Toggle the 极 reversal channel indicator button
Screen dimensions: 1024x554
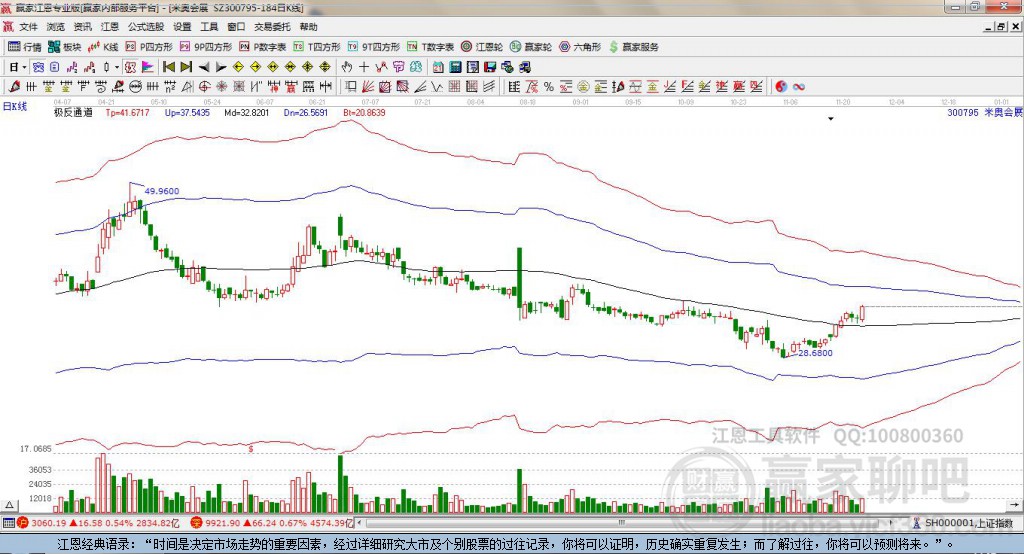point(130,67)
